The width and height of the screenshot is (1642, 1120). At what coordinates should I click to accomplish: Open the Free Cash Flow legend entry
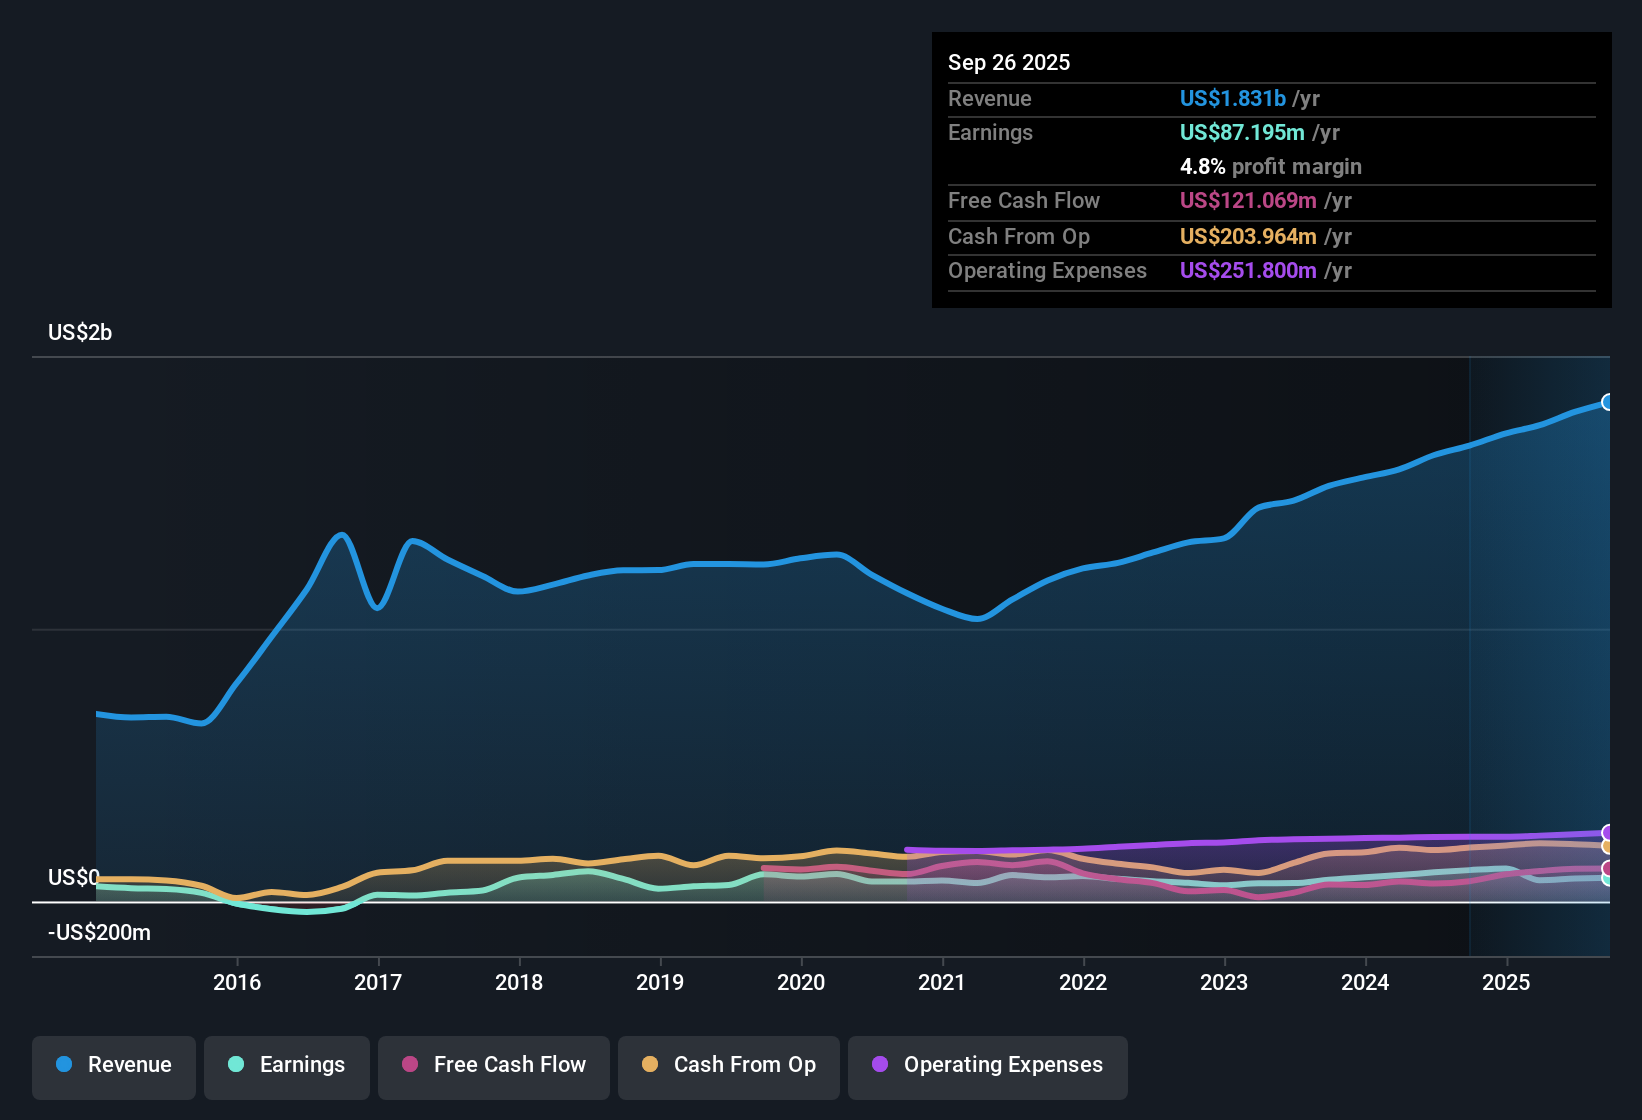click(493, 1067)
